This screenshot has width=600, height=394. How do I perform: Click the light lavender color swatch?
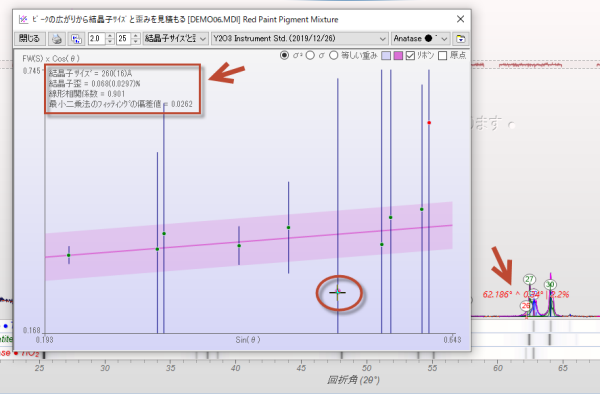pyautogui.click(x=386, y=56)
